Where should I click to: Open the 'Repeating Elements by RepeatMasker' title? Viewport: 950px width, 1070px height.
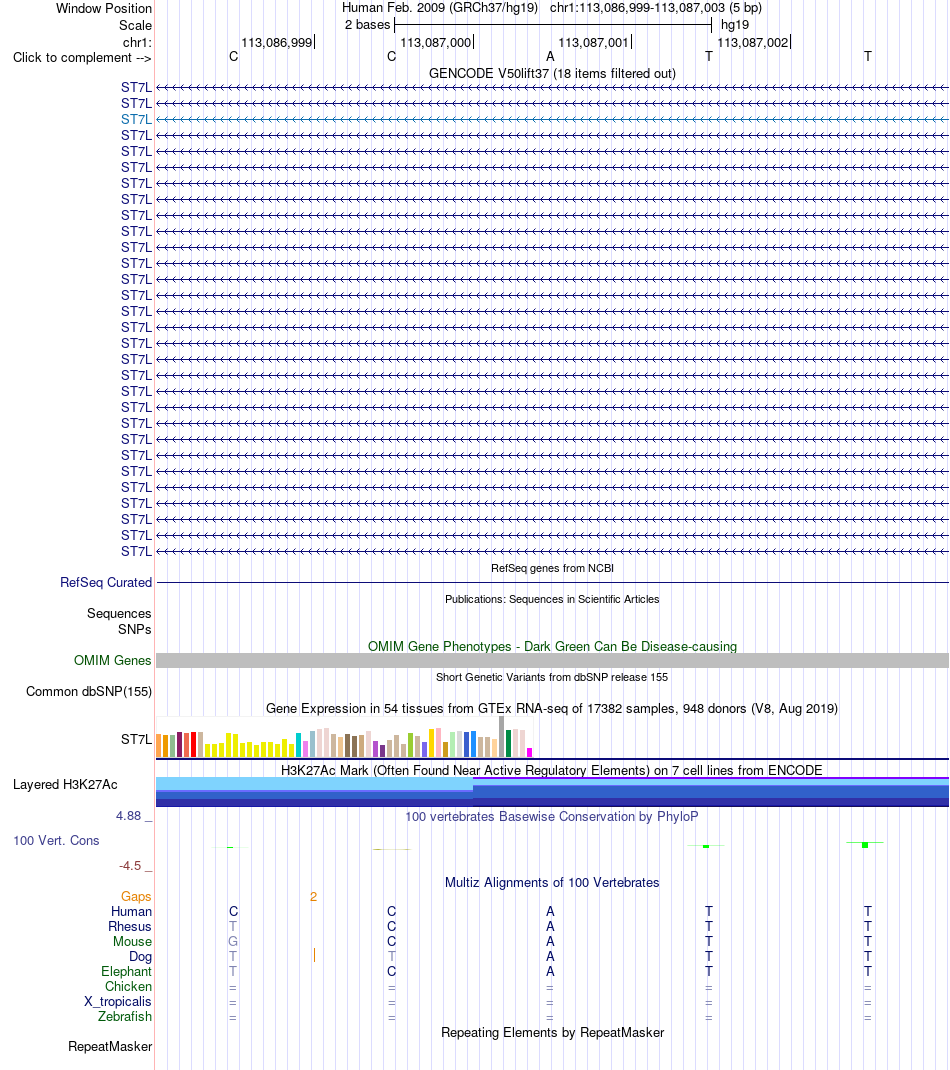coord(552,1032)
